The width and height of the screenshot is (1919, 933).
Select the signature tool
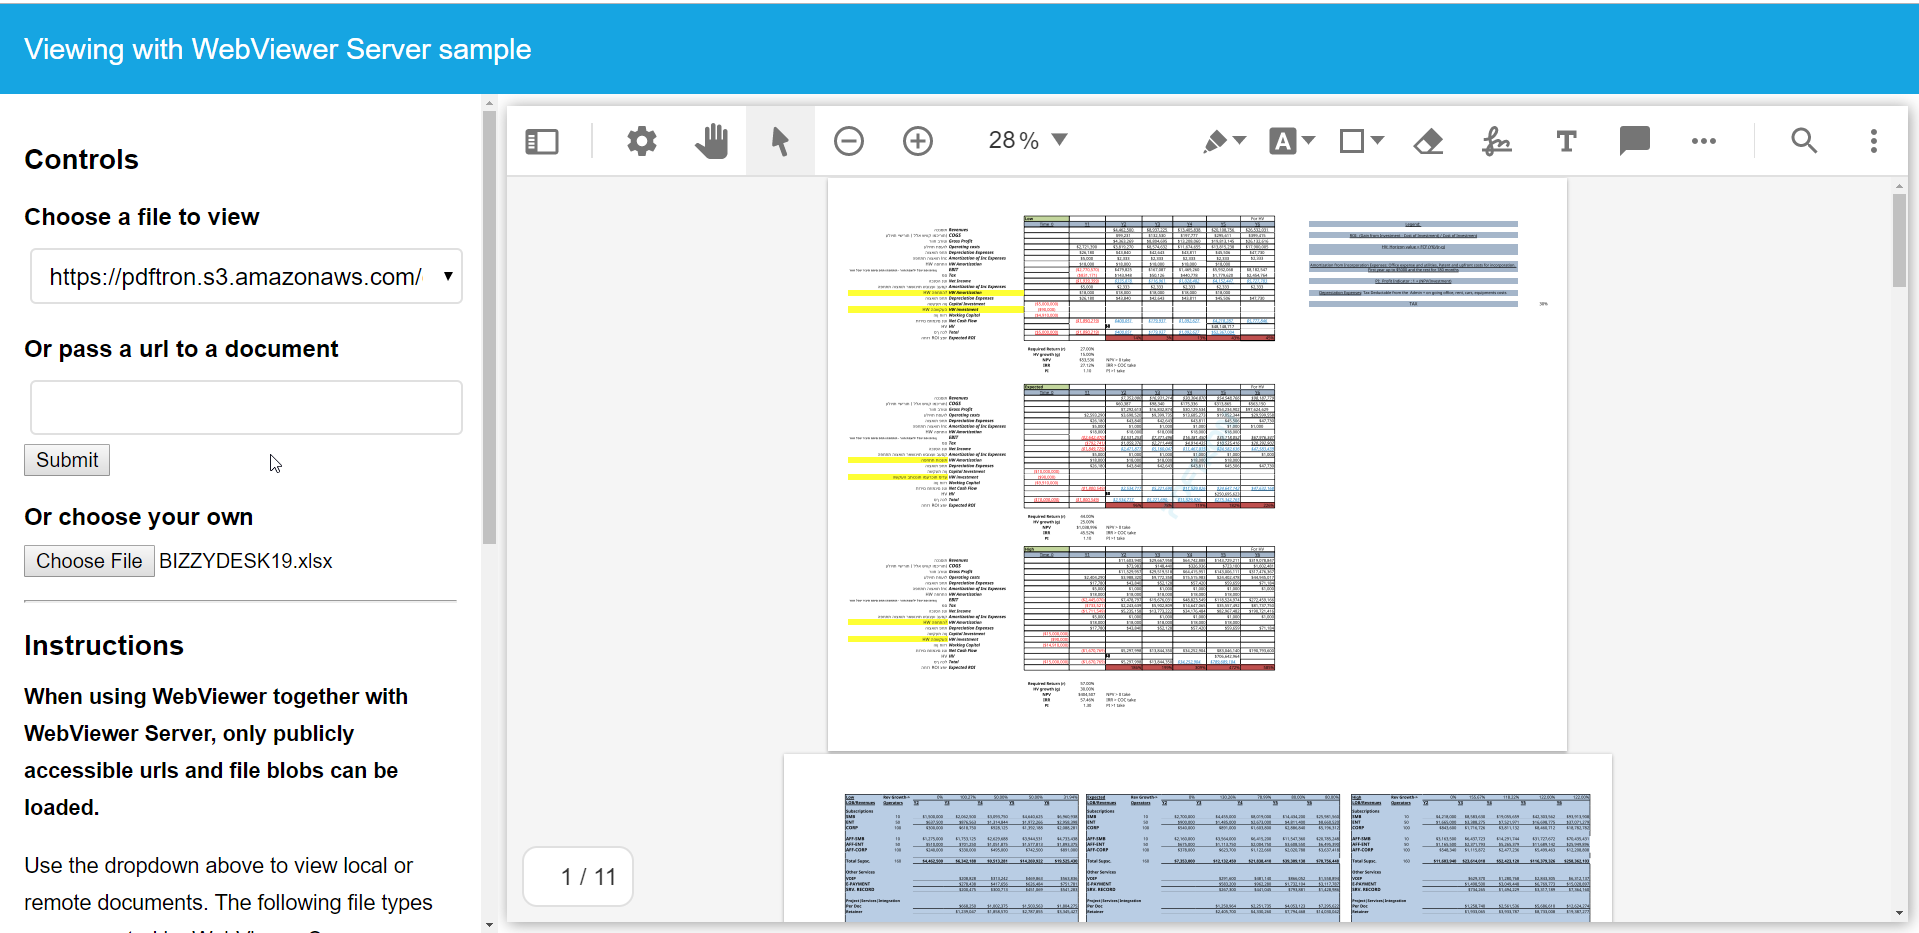click(1497, 141)
